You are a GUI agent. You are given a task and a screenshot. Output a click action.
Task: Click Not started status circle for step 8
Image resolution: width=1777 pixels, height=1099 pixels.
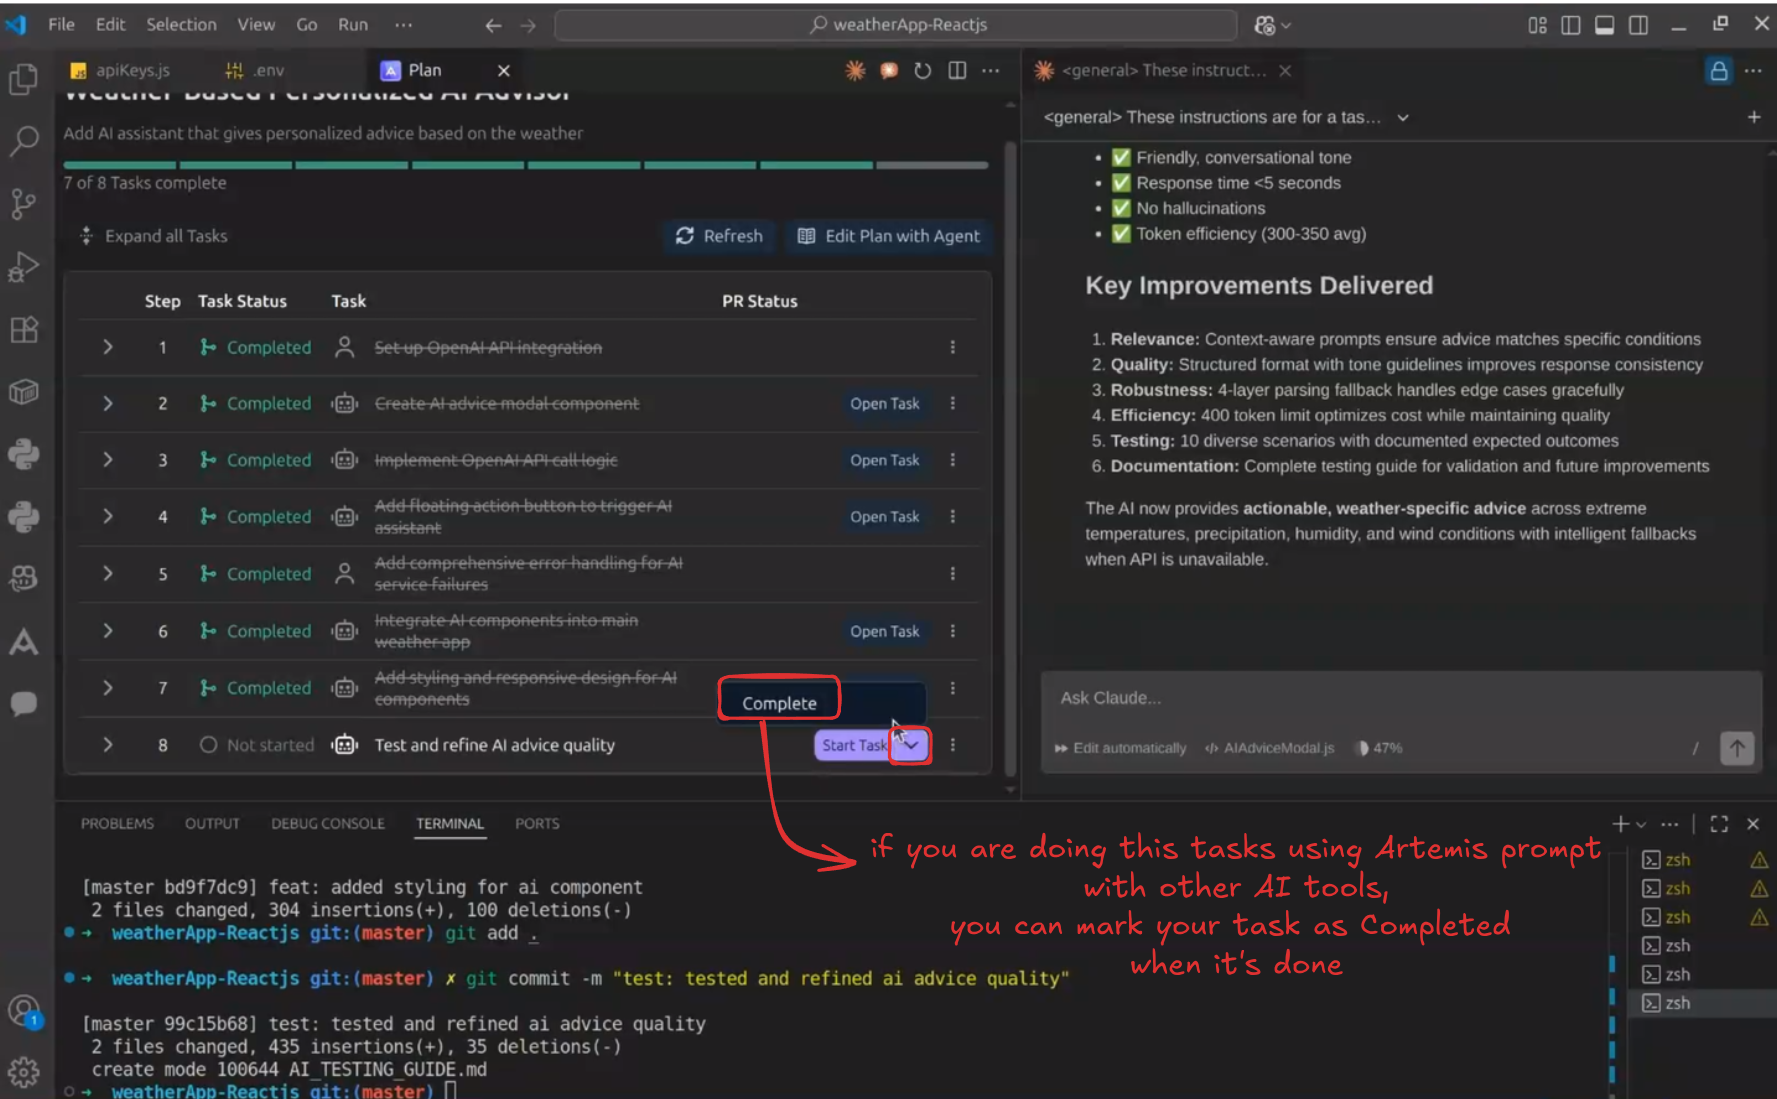(208, 745)
